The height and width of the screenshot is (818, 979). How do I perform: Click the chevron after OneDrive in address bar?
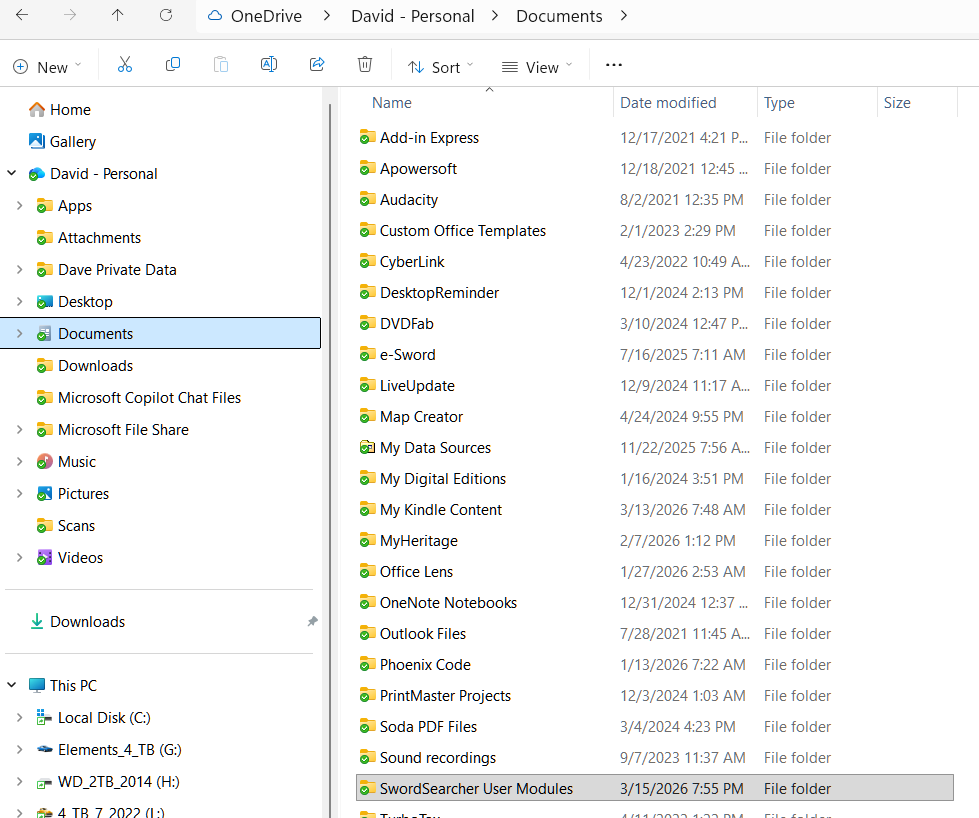tap(327, 16)
